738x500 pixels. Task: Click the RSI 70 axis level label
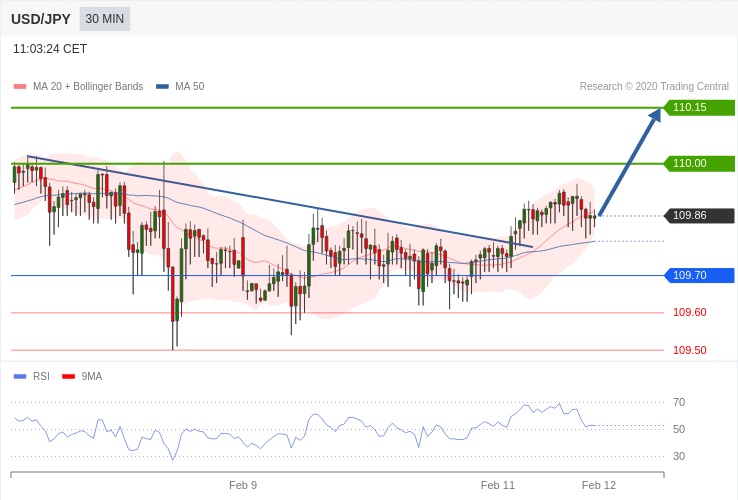pos(679,403)
